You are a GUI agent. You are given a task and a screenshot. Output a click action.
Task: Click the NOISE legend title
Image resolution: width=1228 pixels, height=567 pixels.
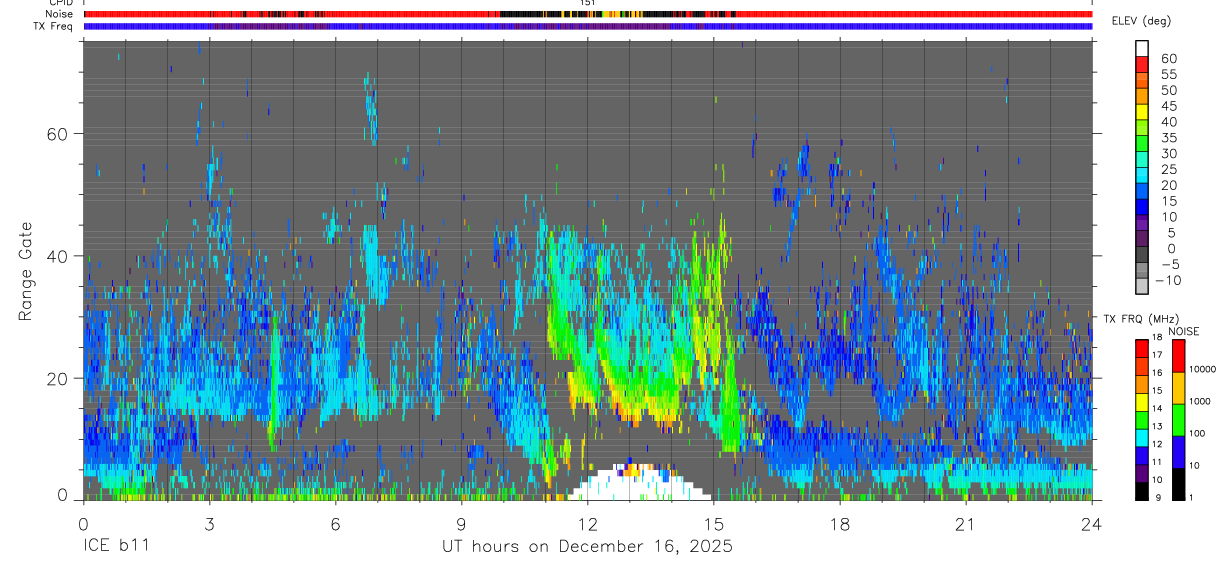1184,331
